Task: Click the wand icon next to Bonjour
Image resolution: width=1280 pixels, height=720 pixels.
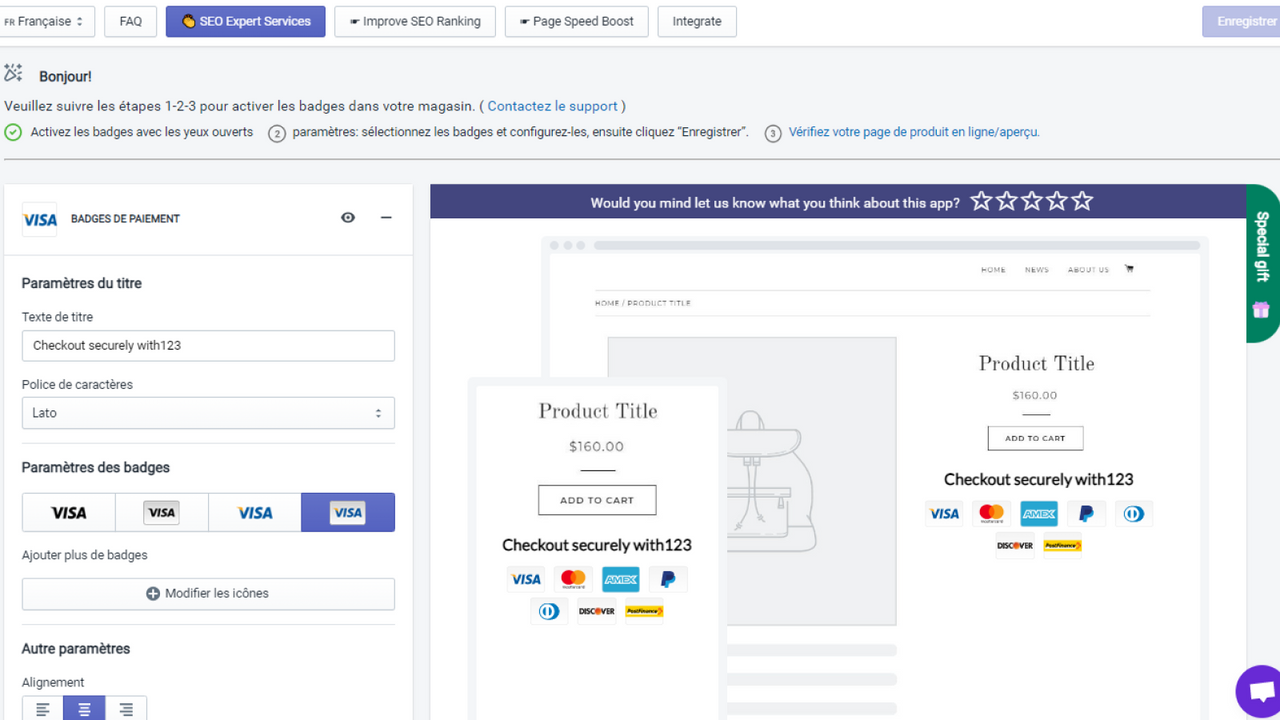Action: [x=13, y=73]
